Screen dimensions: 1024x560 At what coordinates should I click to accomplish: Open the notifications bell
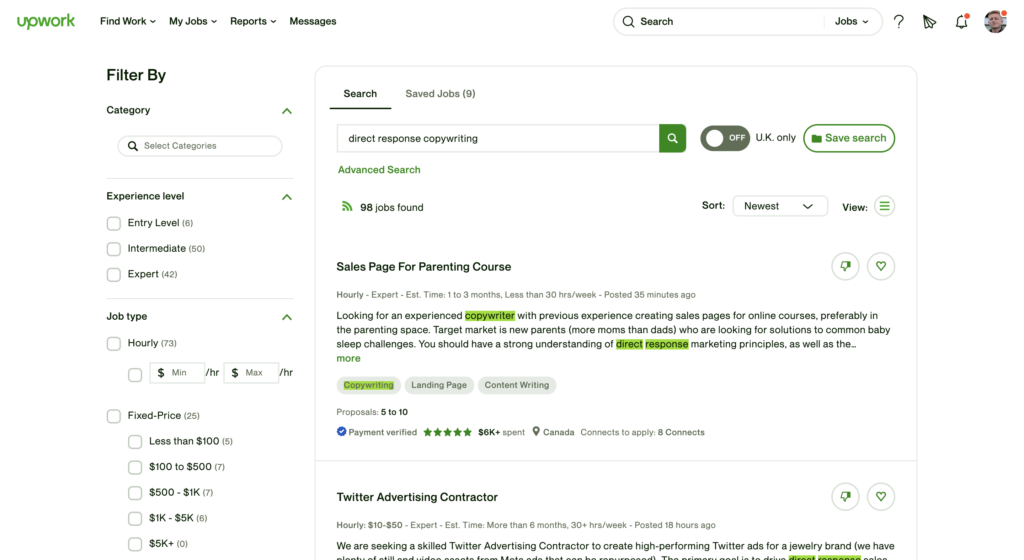(961, 21)
